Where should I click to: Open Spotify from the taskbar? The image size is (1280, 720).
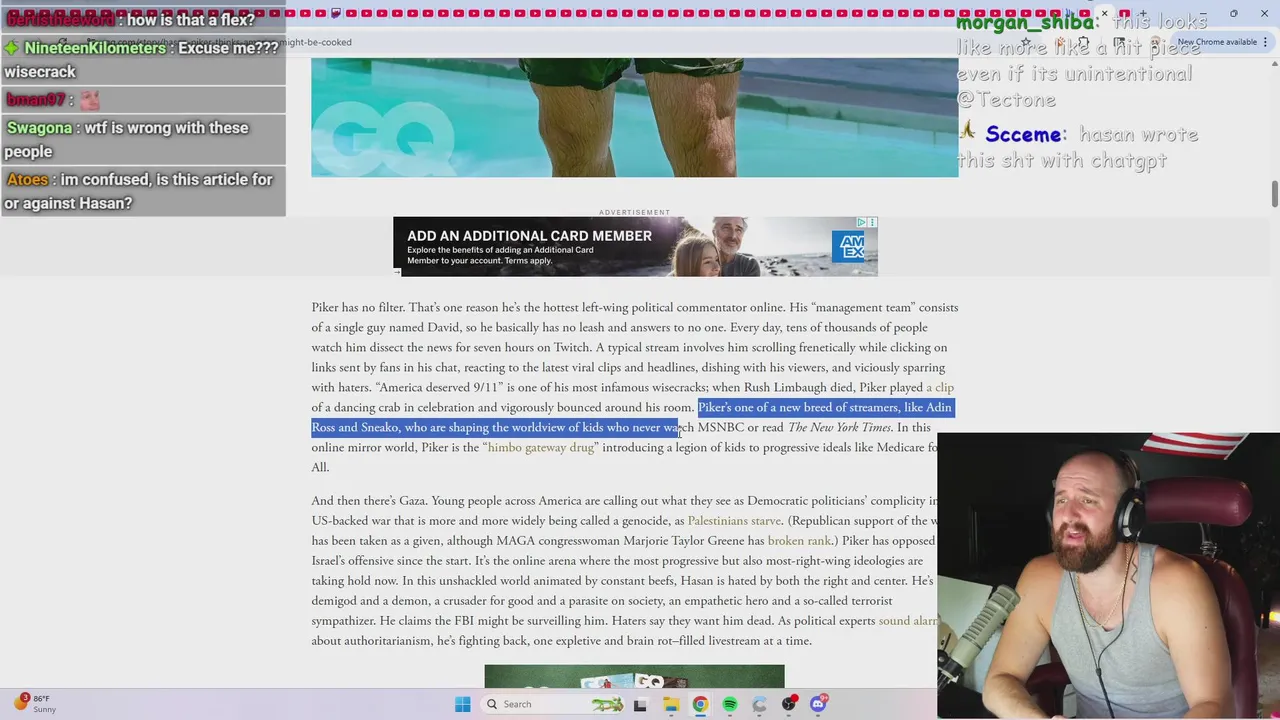tap(730, 704)
